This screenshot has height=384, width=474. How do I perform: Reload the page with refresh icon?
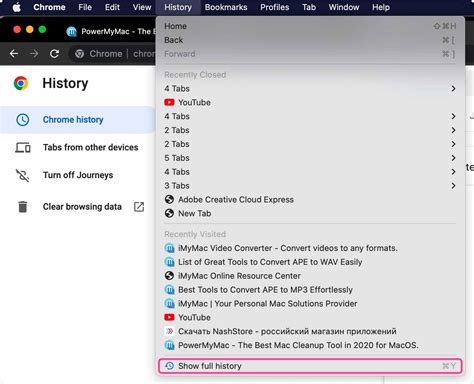[54, 54]
